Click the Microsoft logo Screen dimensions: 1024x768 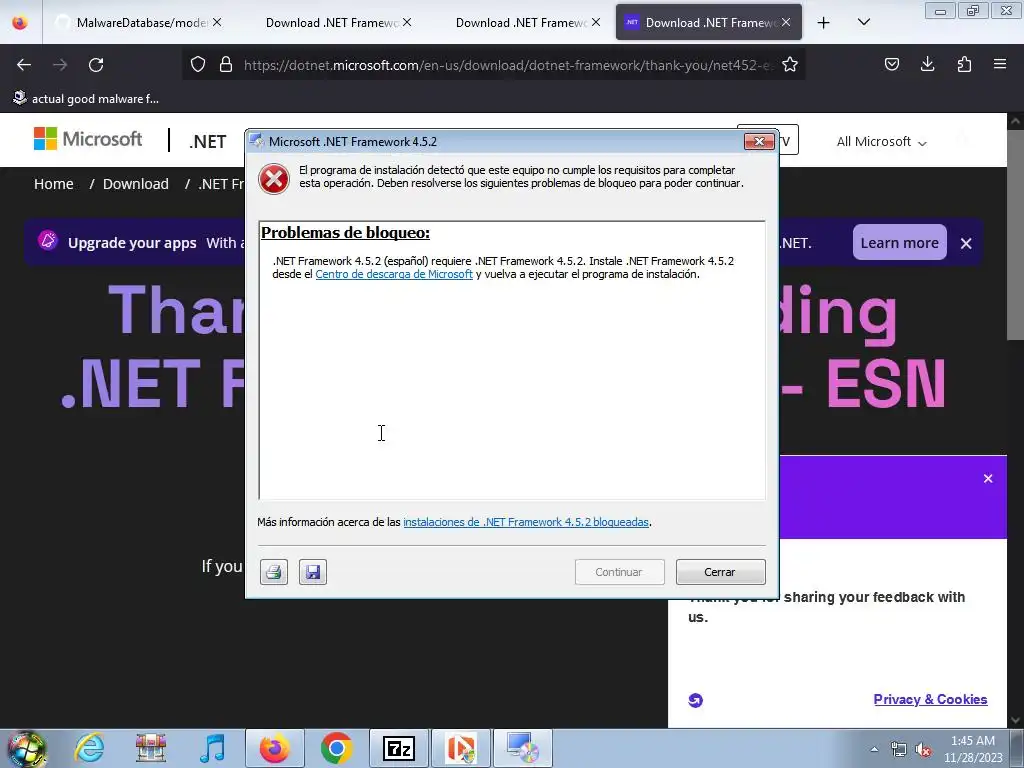tap(88, 139)
